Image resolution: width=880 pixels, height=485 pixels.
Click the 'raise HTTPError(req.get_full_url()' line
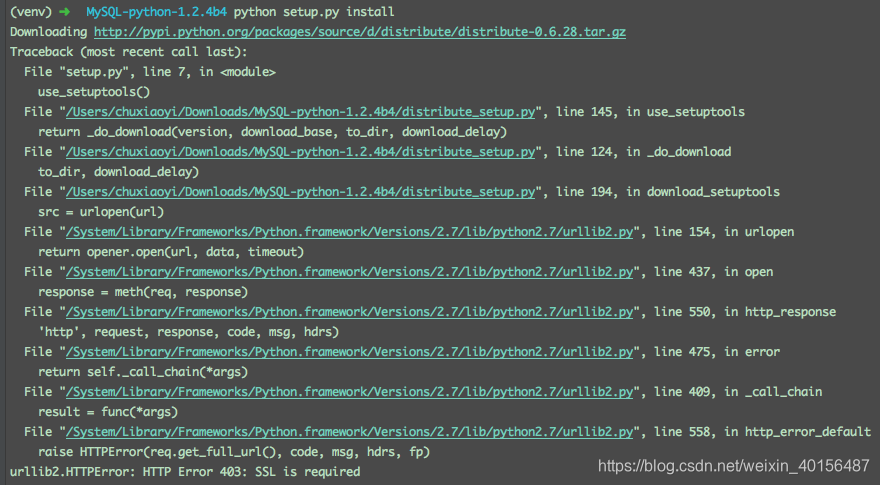(x=233, y=452)
